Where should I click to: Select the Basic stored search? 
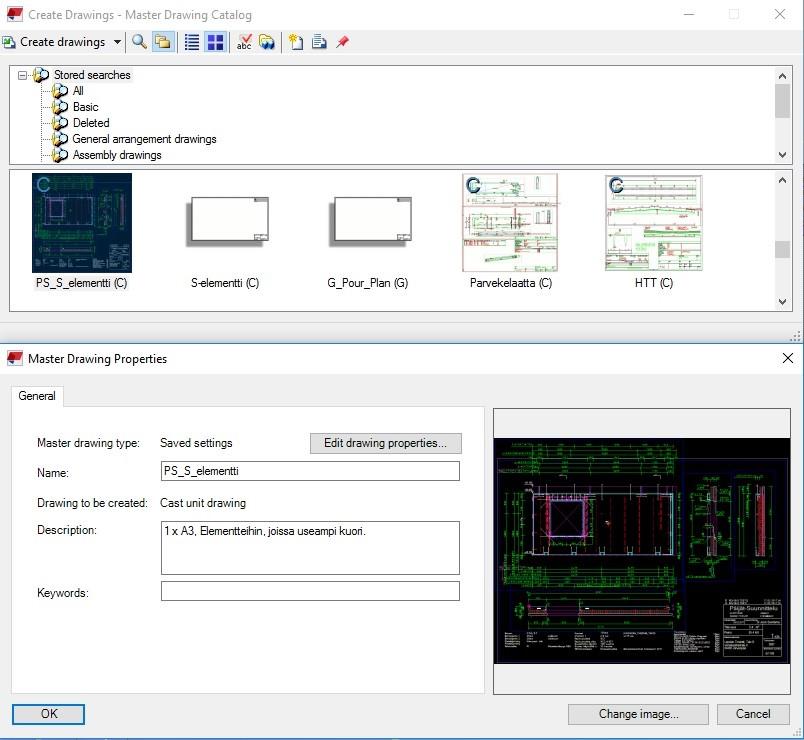click(86, 107)
